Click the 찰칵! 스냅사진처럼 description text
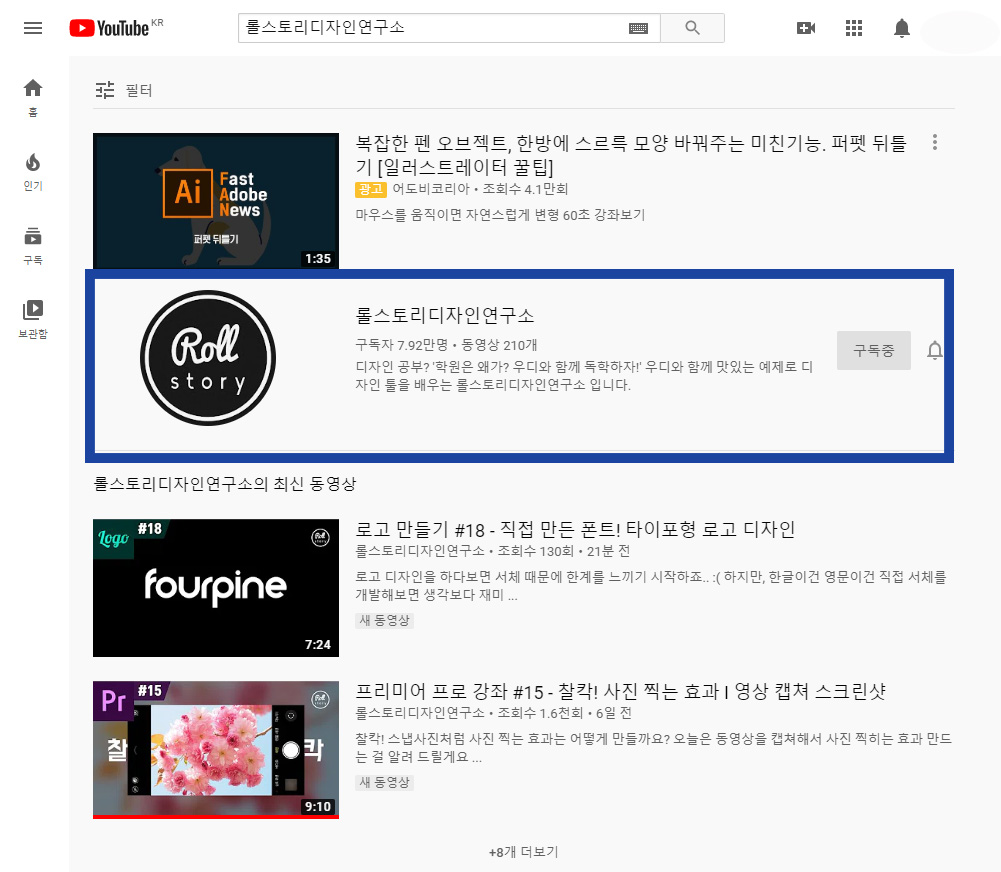This screenshot has height=872, width=1001. pos(653,748)
